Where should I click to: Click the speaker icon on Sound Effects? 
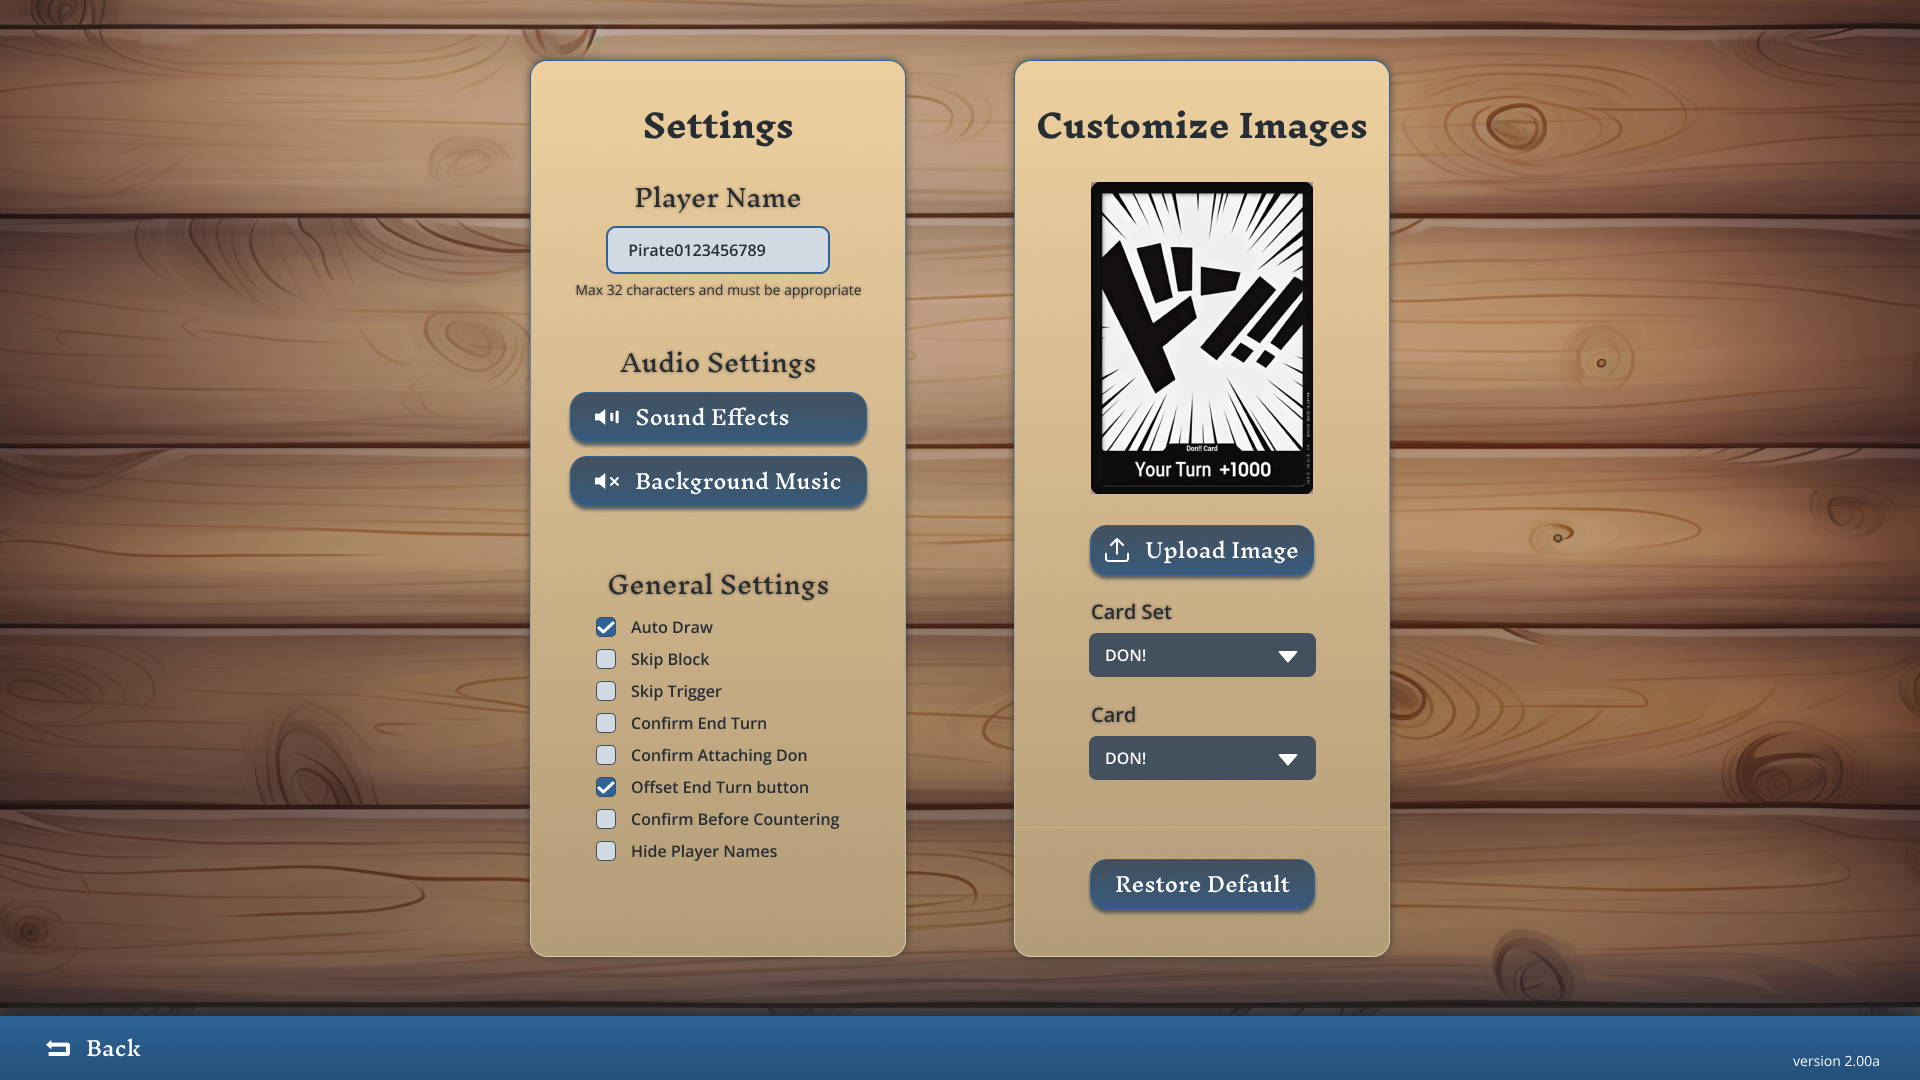pos(607,417)
